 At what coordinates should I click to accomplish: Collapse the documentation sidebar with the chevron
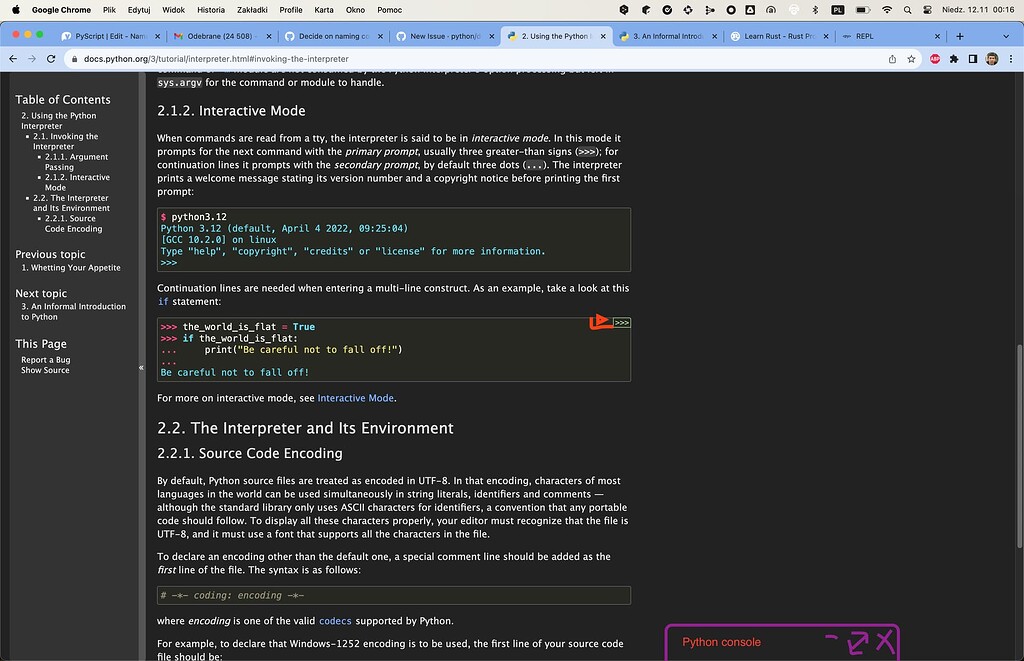pyautogui.click(x=141, y=367)
